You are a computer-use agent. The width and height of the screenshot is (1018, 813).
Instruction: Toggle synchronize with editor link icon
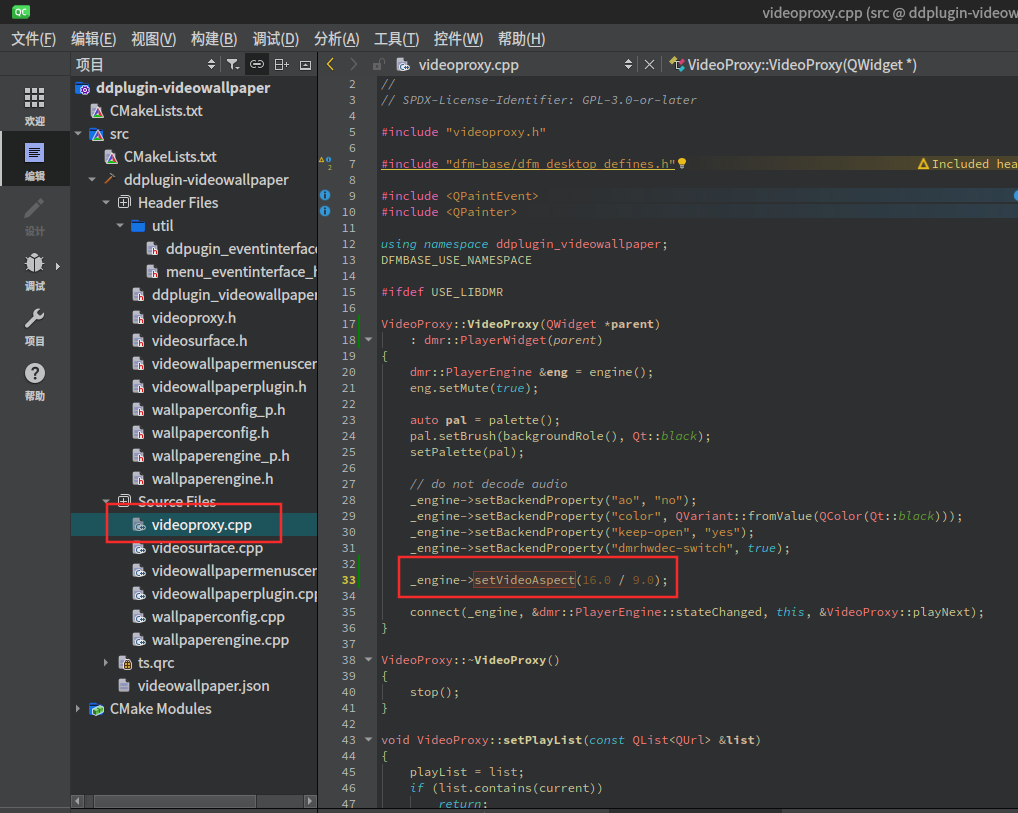click(x=257, y=64)
